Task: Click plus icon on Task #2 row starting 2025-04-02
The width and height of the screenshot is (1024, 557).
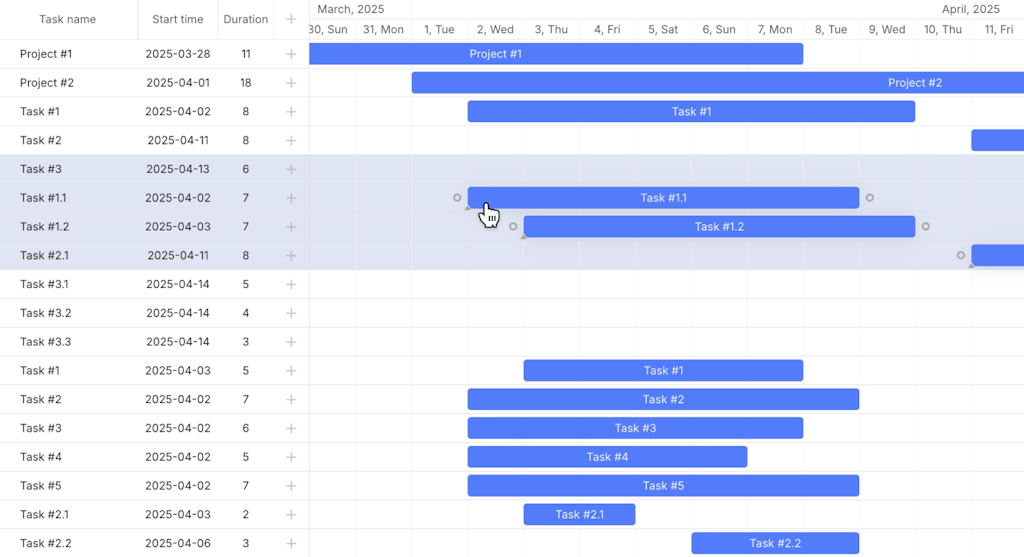Action: (291, 399)
